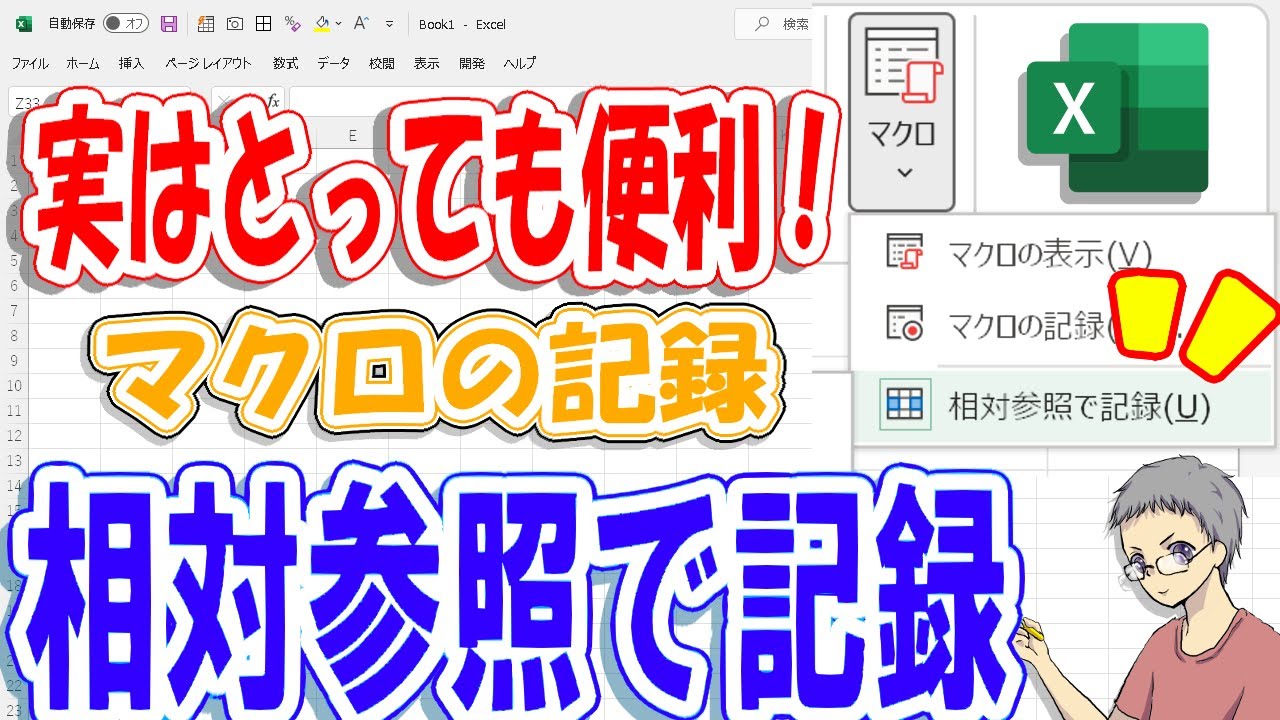Click the camera icon in quick access toolbar
This screenshot has width=1280, height=720.
pyautogui.click(x=234, y=24)
